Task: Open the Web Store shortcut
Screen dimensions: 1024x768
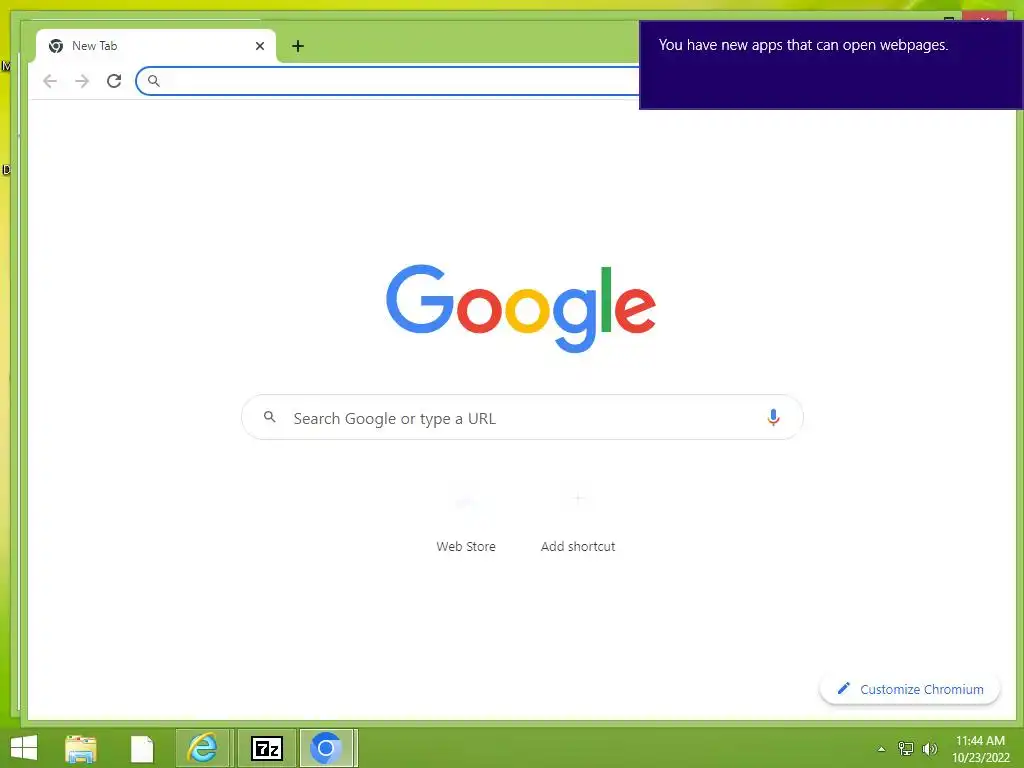Action: pos(466,521)
